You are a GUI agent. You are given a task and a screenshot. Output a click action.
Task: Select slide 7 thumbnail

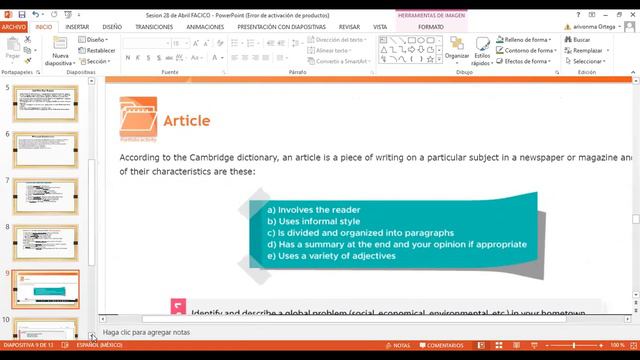pos(45,197)
